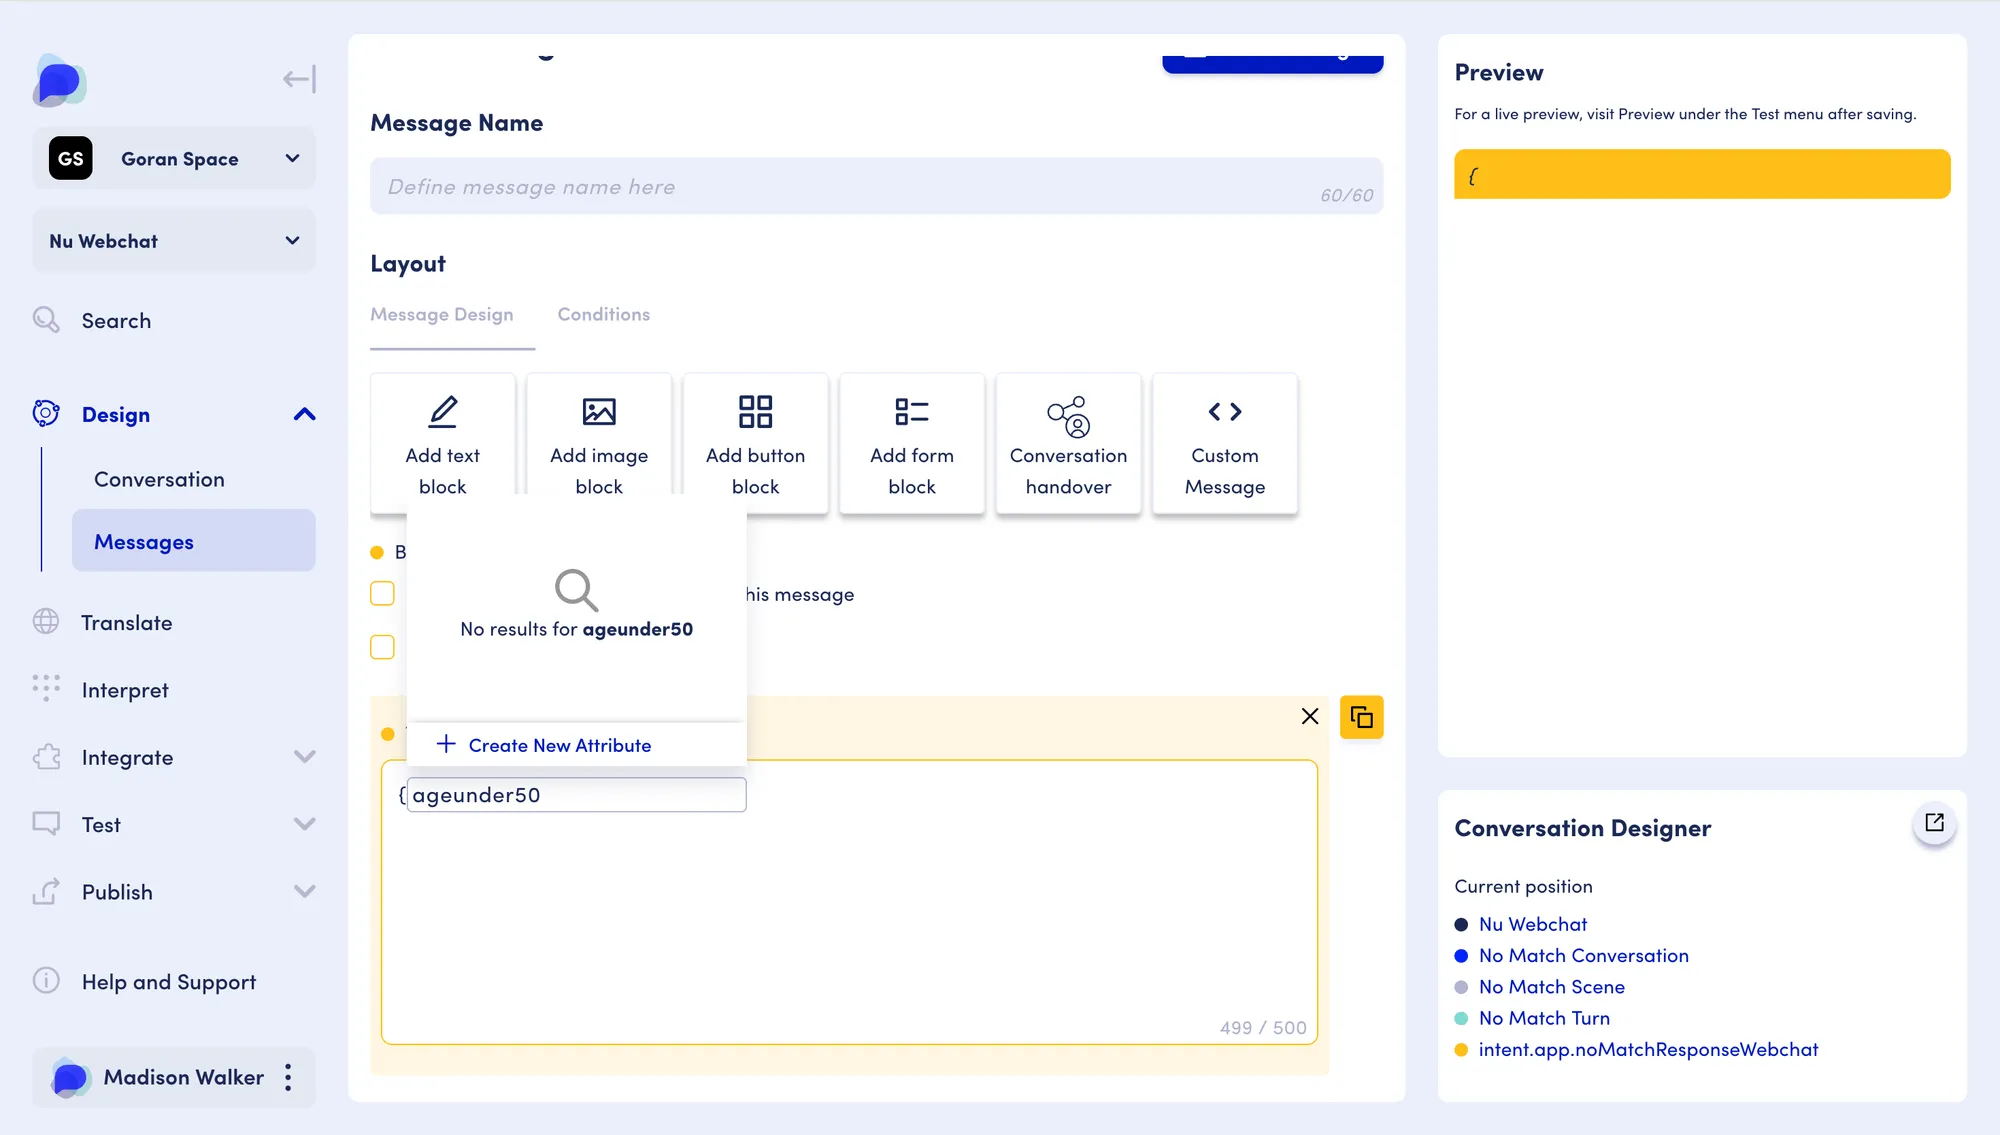Click the no-results magnifier icon
This screenshot has width=2000, height=1135.
point(576,590)
